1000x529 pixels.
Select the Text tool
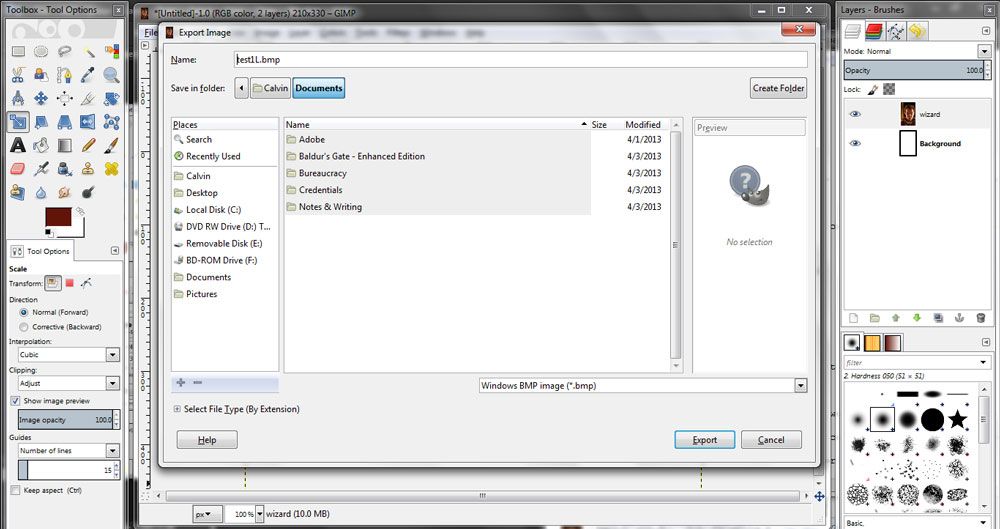coord(18,145)
